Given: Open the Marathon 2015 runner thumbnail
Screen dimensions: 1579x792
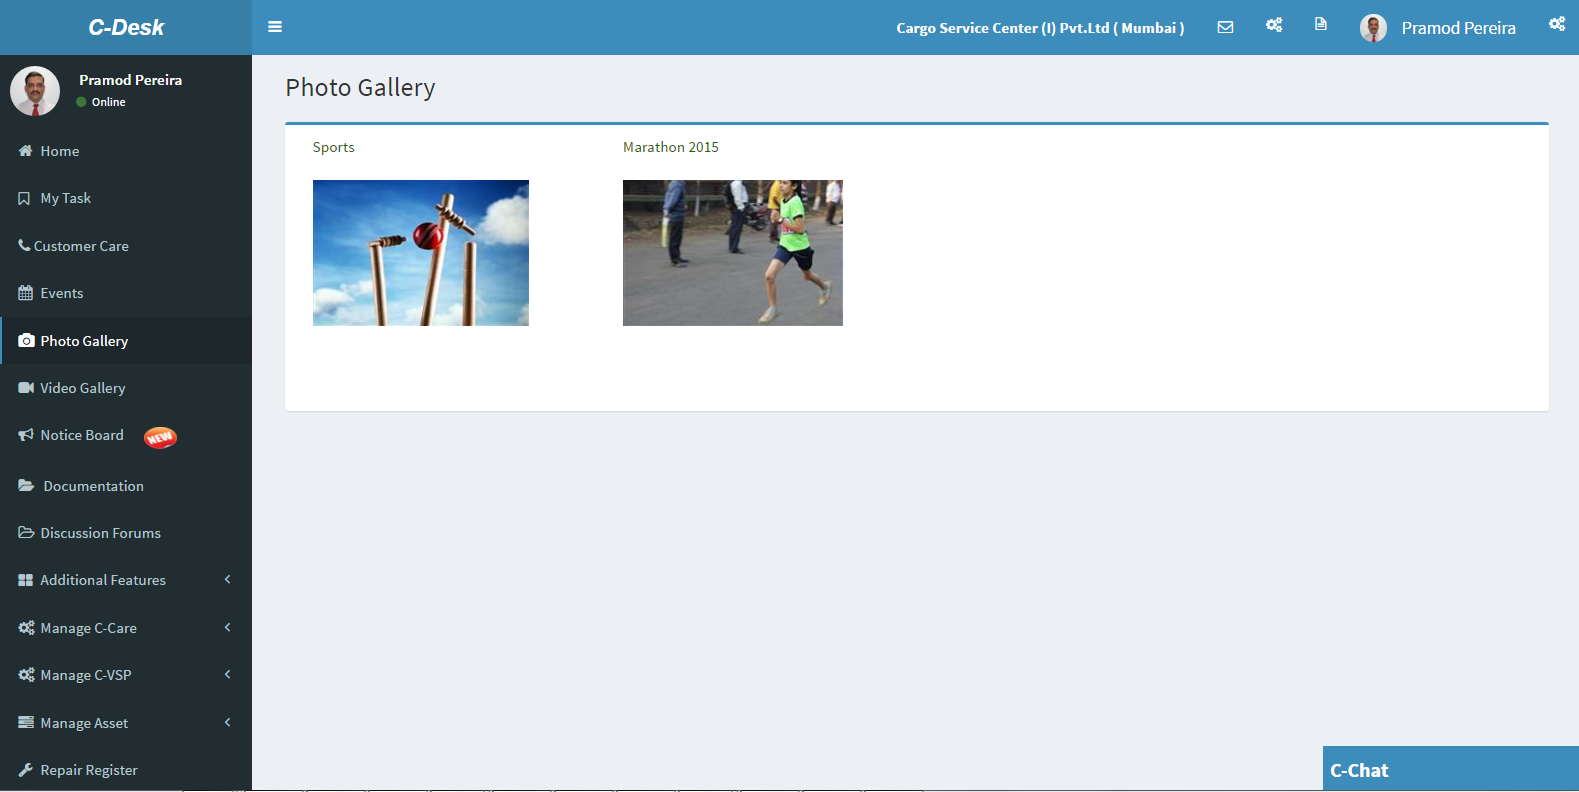Looking at the screenshot, I should click(x=733, y=253).
